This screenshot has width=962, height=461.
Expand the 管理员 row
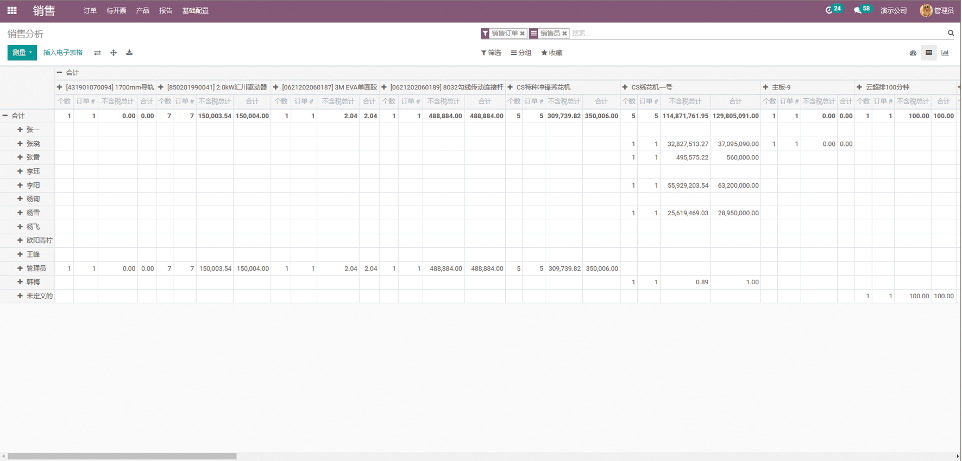tap(20, 269)
